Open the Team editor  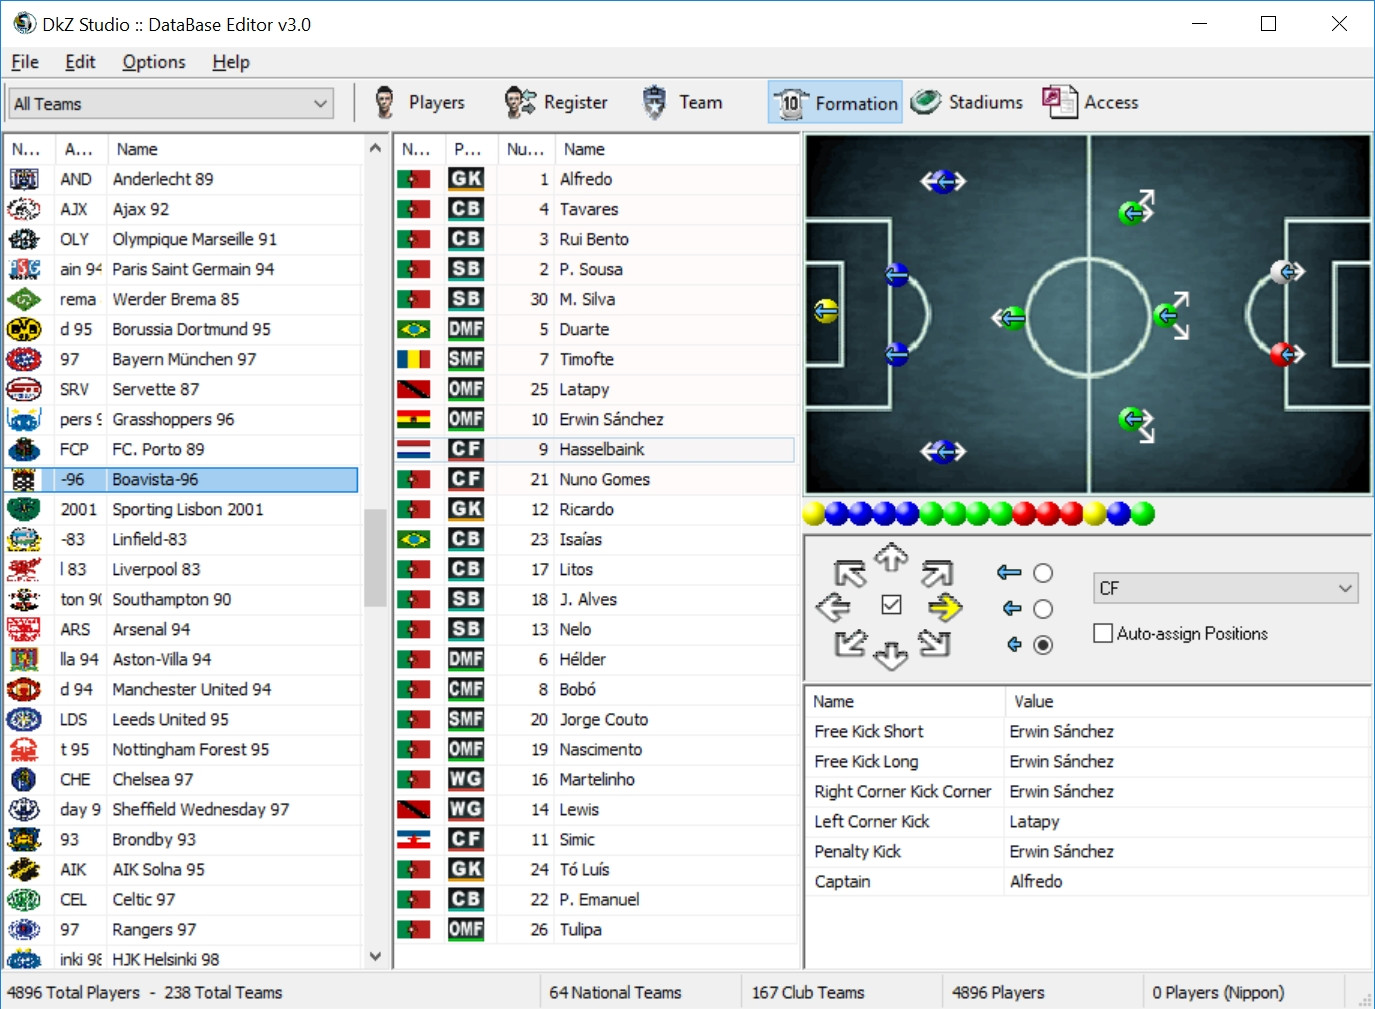click(682, 102)
